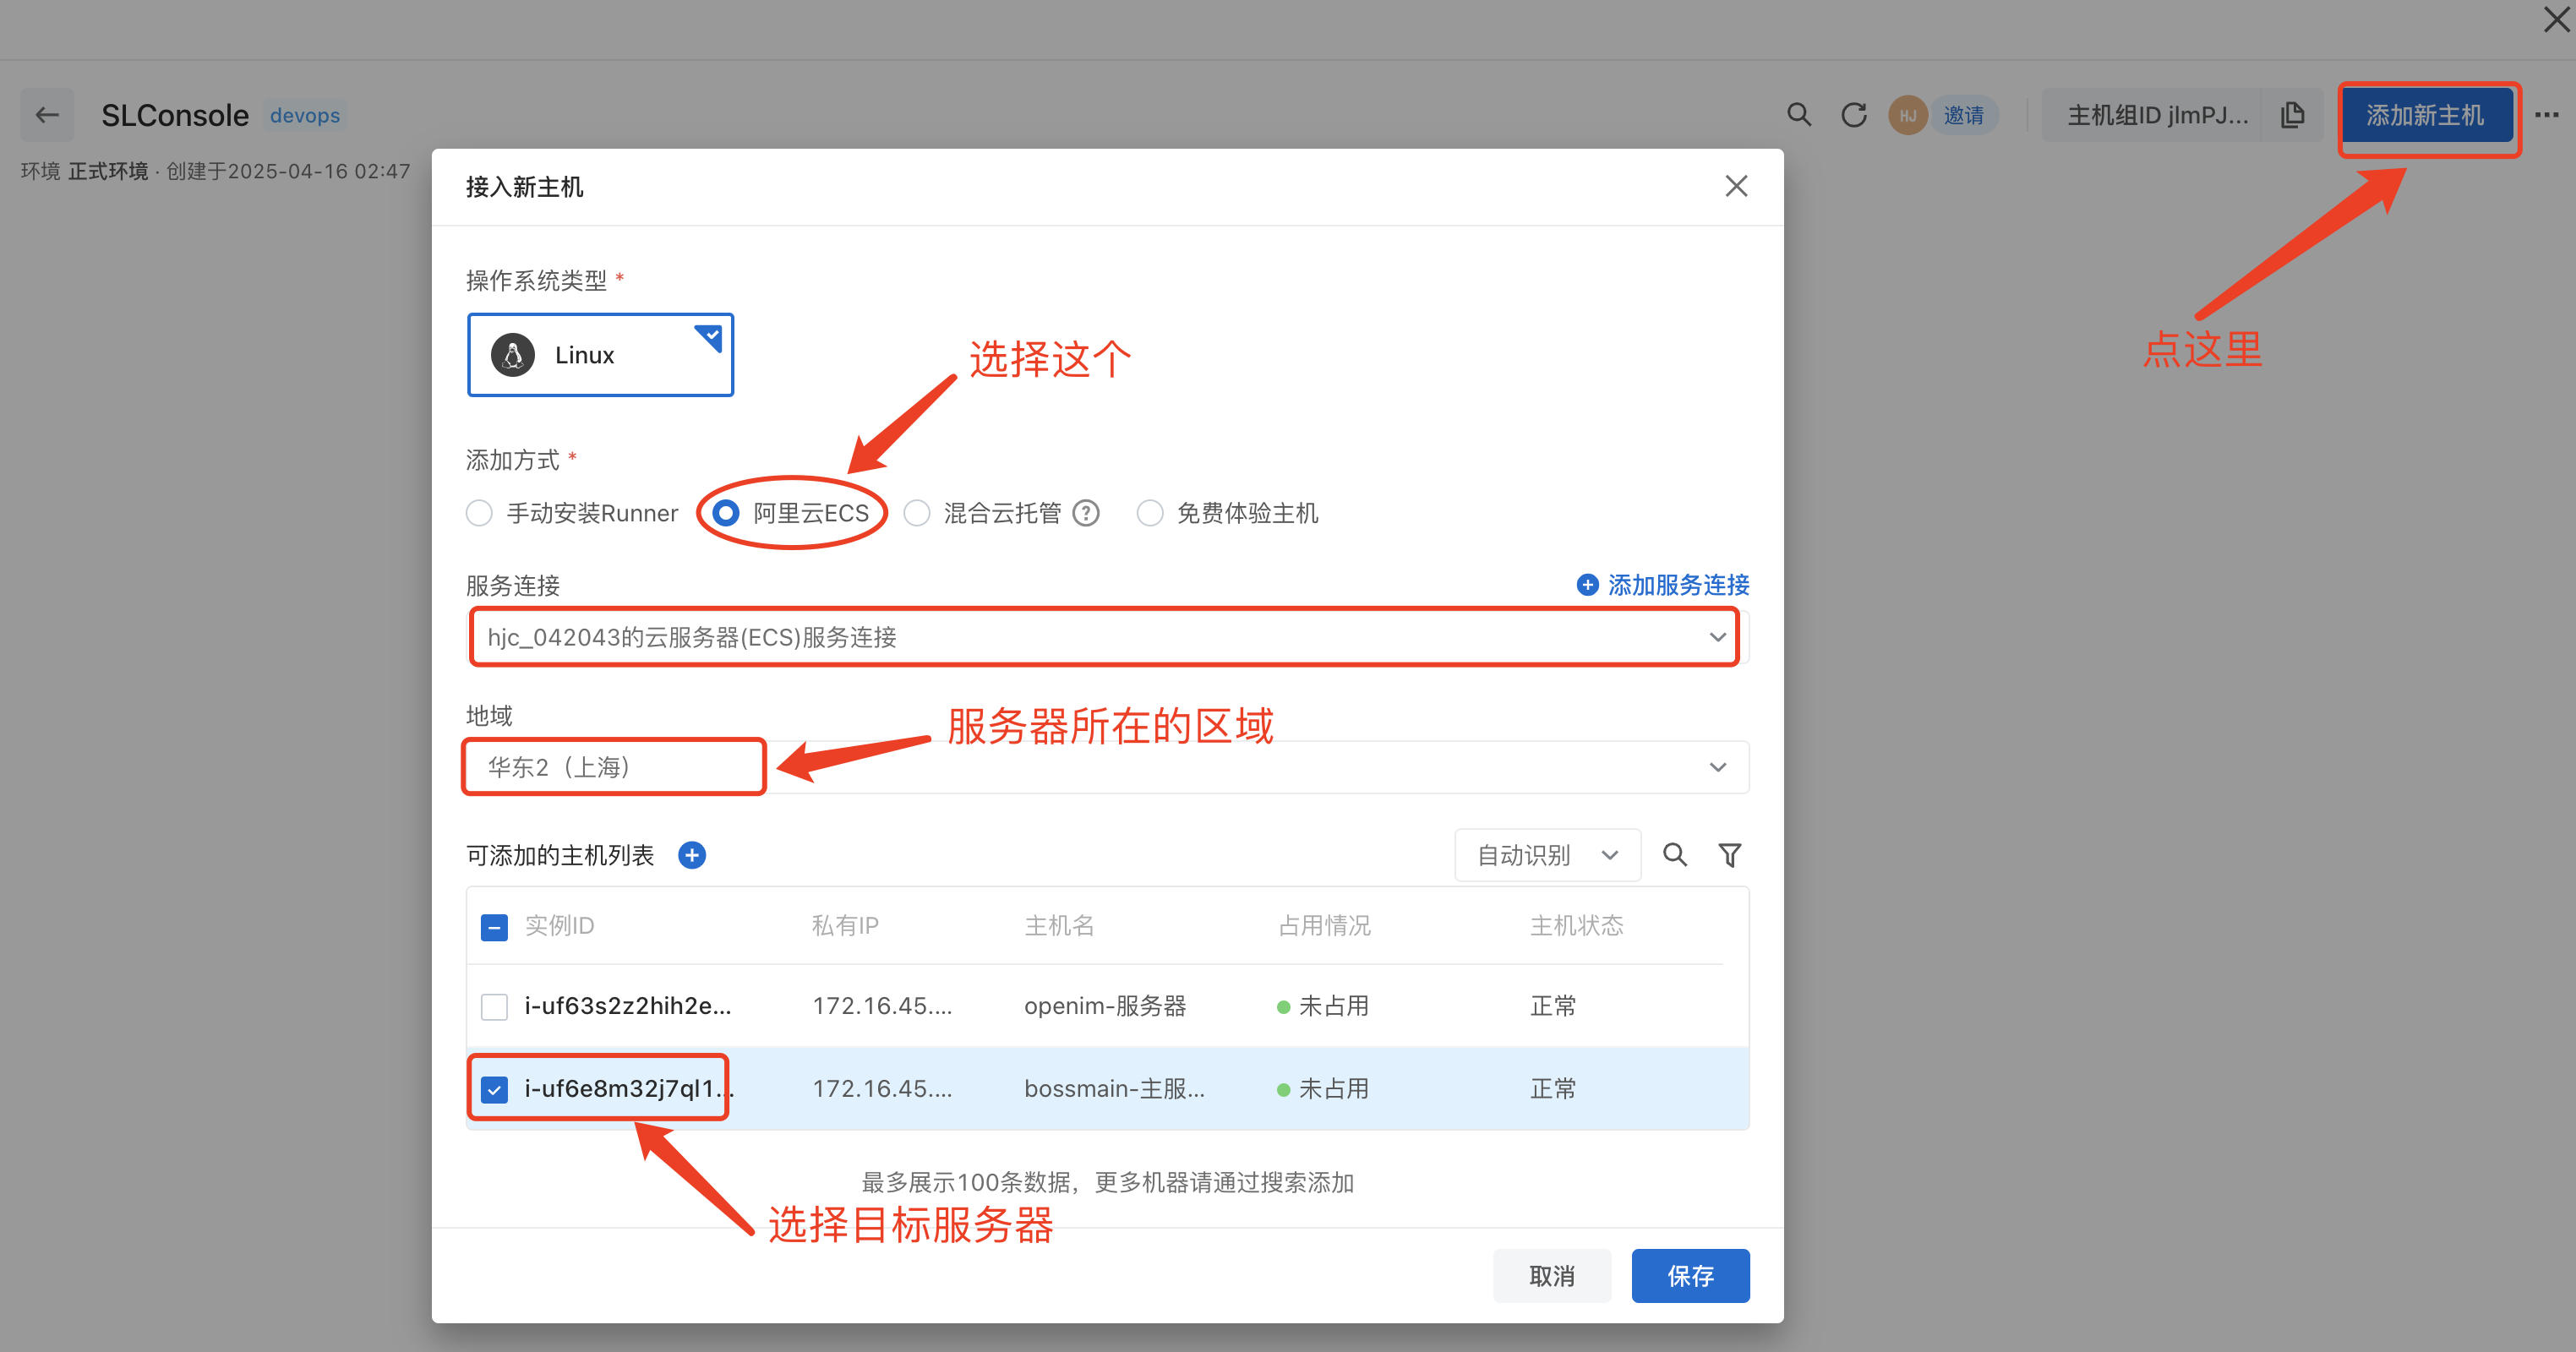Open the 地域 region dropdown showing 华东2（上海）
This screenshot has width=2576, height=1352.
click(x=1107, y=767)
